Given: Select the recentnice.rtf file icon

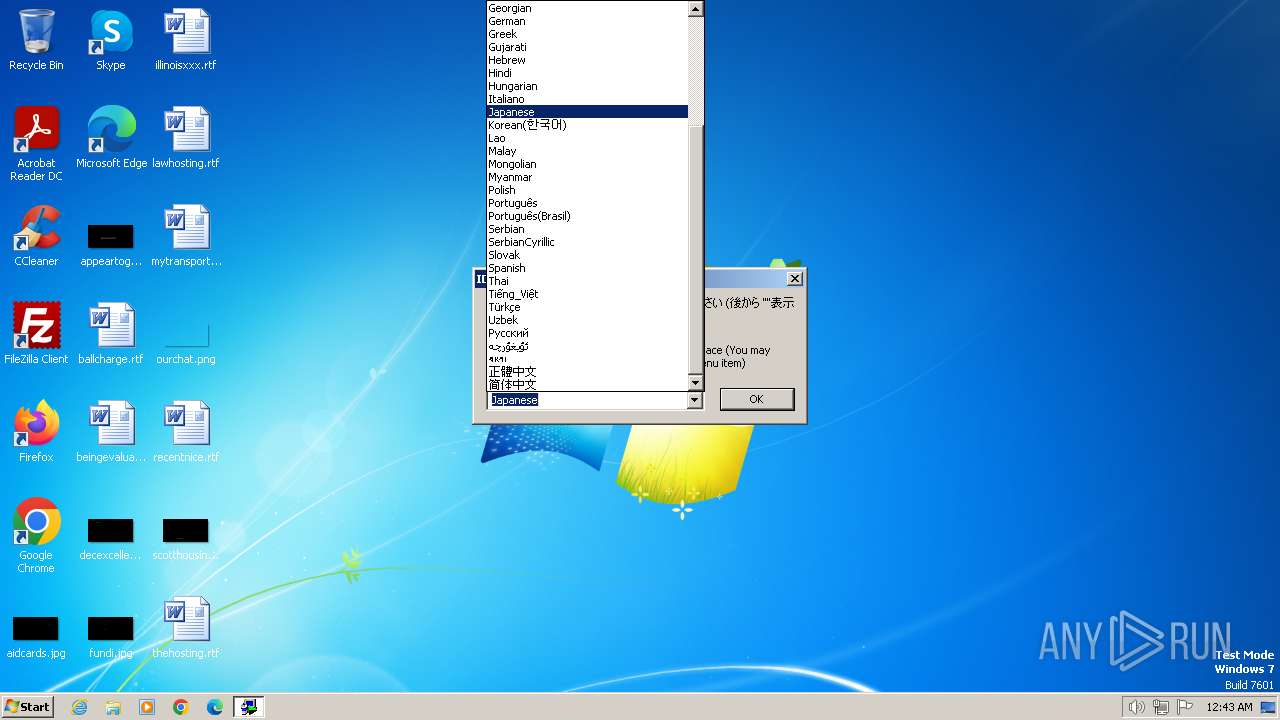Looking at the screenshot, I should tap(186, 432).
